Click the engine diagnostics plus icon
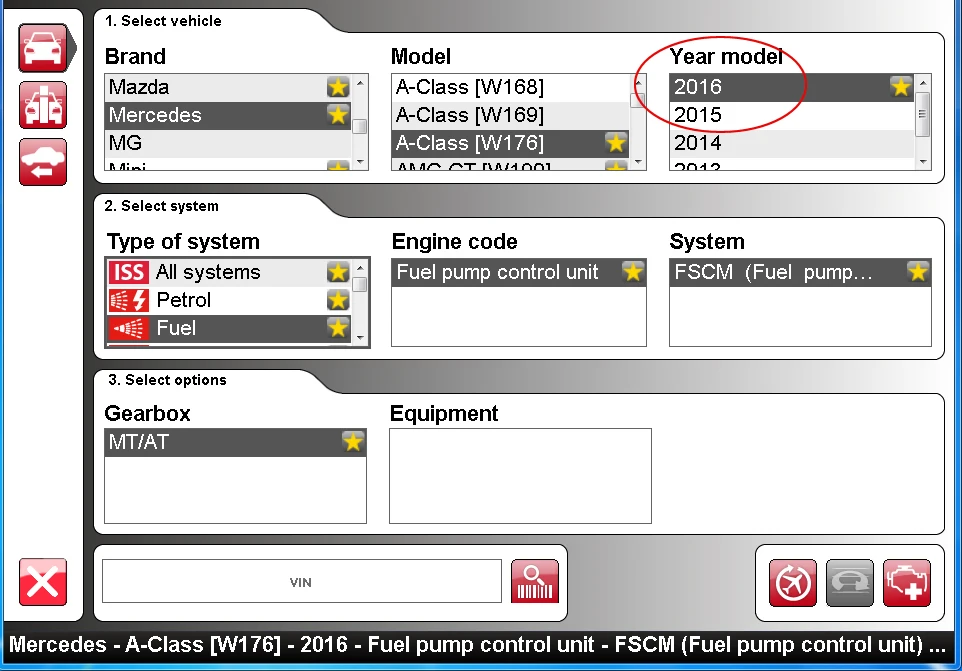Viewport: 962px width, 671px height. (907, 583)
